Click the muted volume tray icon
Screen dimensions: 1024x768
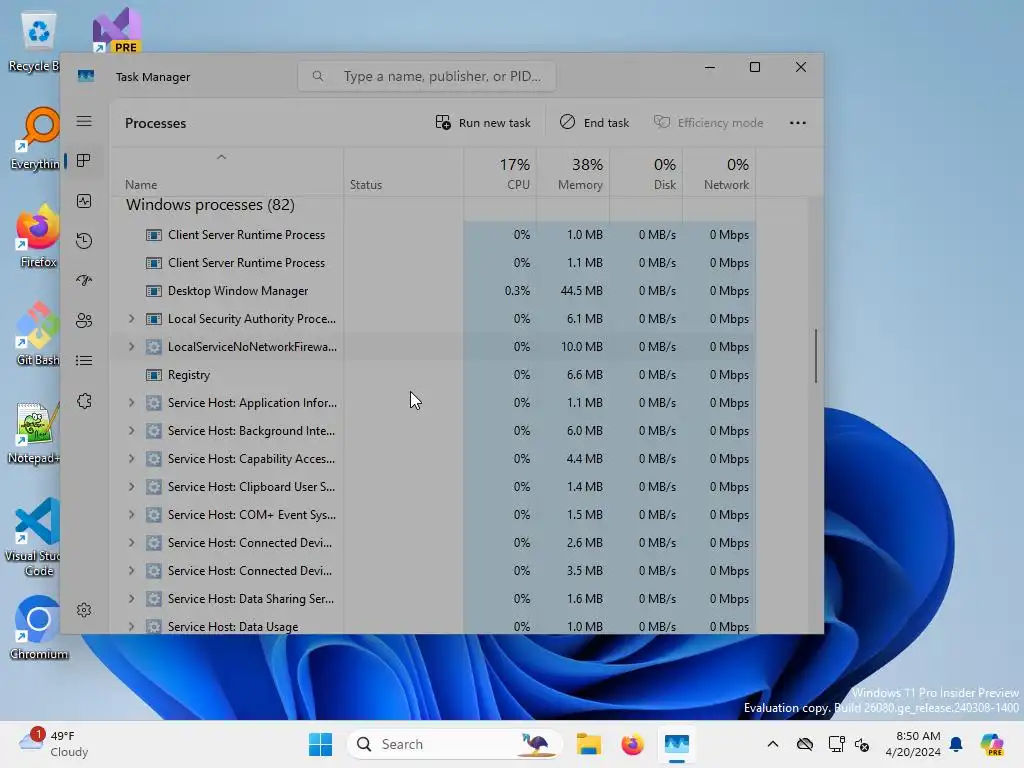tap(862, 744)
